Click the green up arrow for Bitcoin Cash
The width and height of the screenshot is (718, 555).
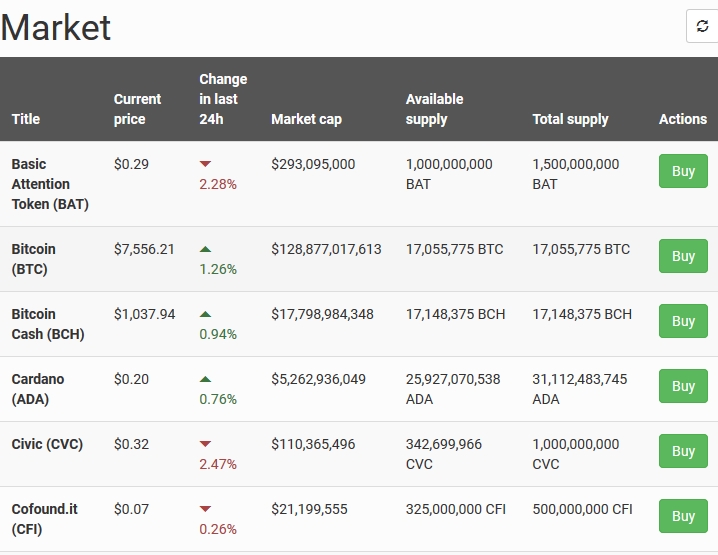205,314
